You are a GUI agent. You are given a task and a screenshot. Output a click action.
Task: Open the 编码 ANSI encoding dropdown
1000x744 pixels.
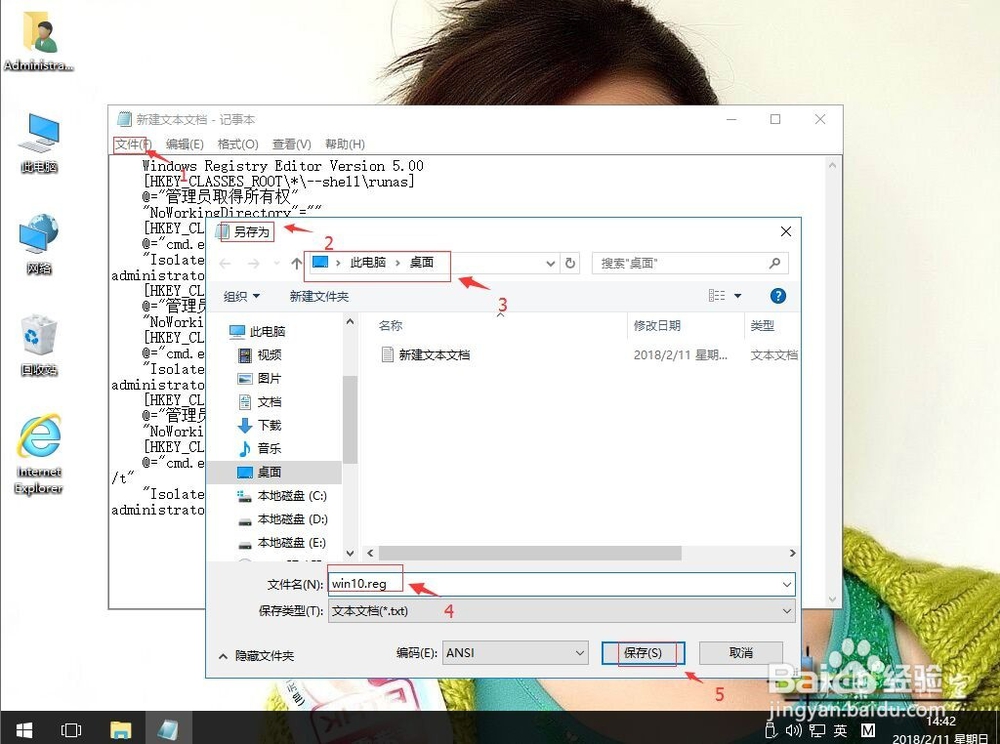(515, 653)
